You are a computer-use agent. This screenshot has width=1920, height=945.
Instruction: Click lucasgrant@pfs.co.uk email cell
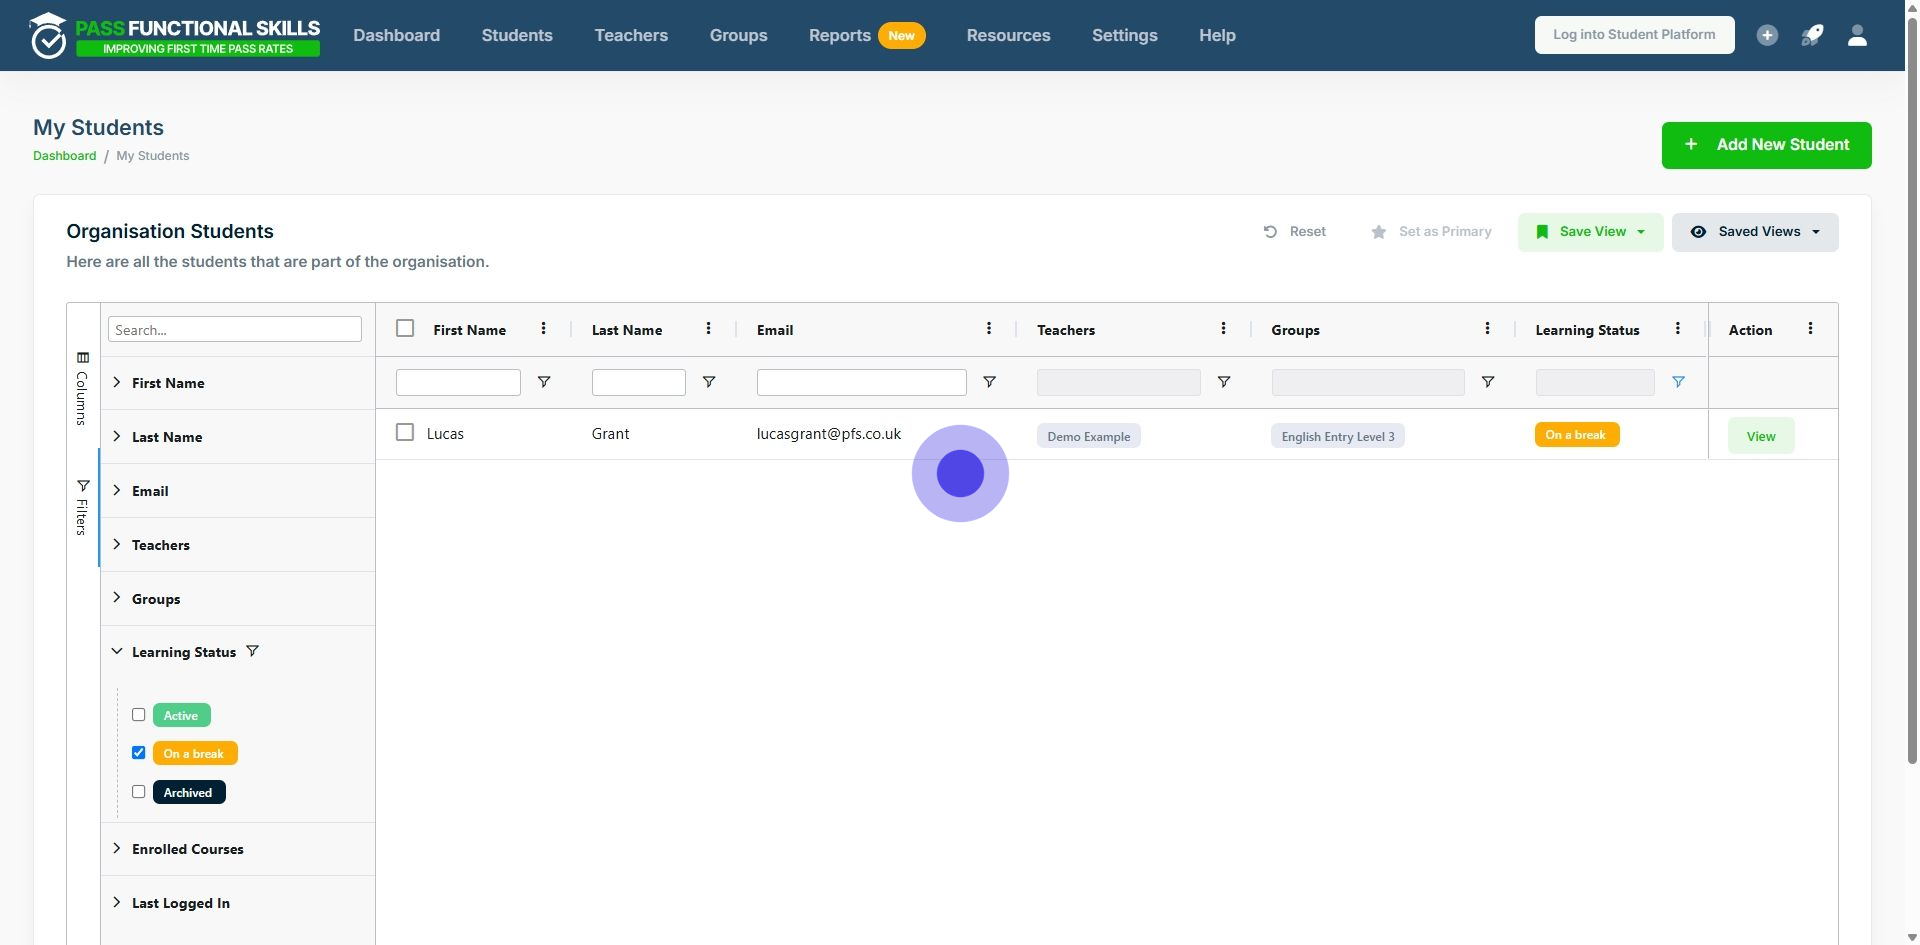(829, 434)
